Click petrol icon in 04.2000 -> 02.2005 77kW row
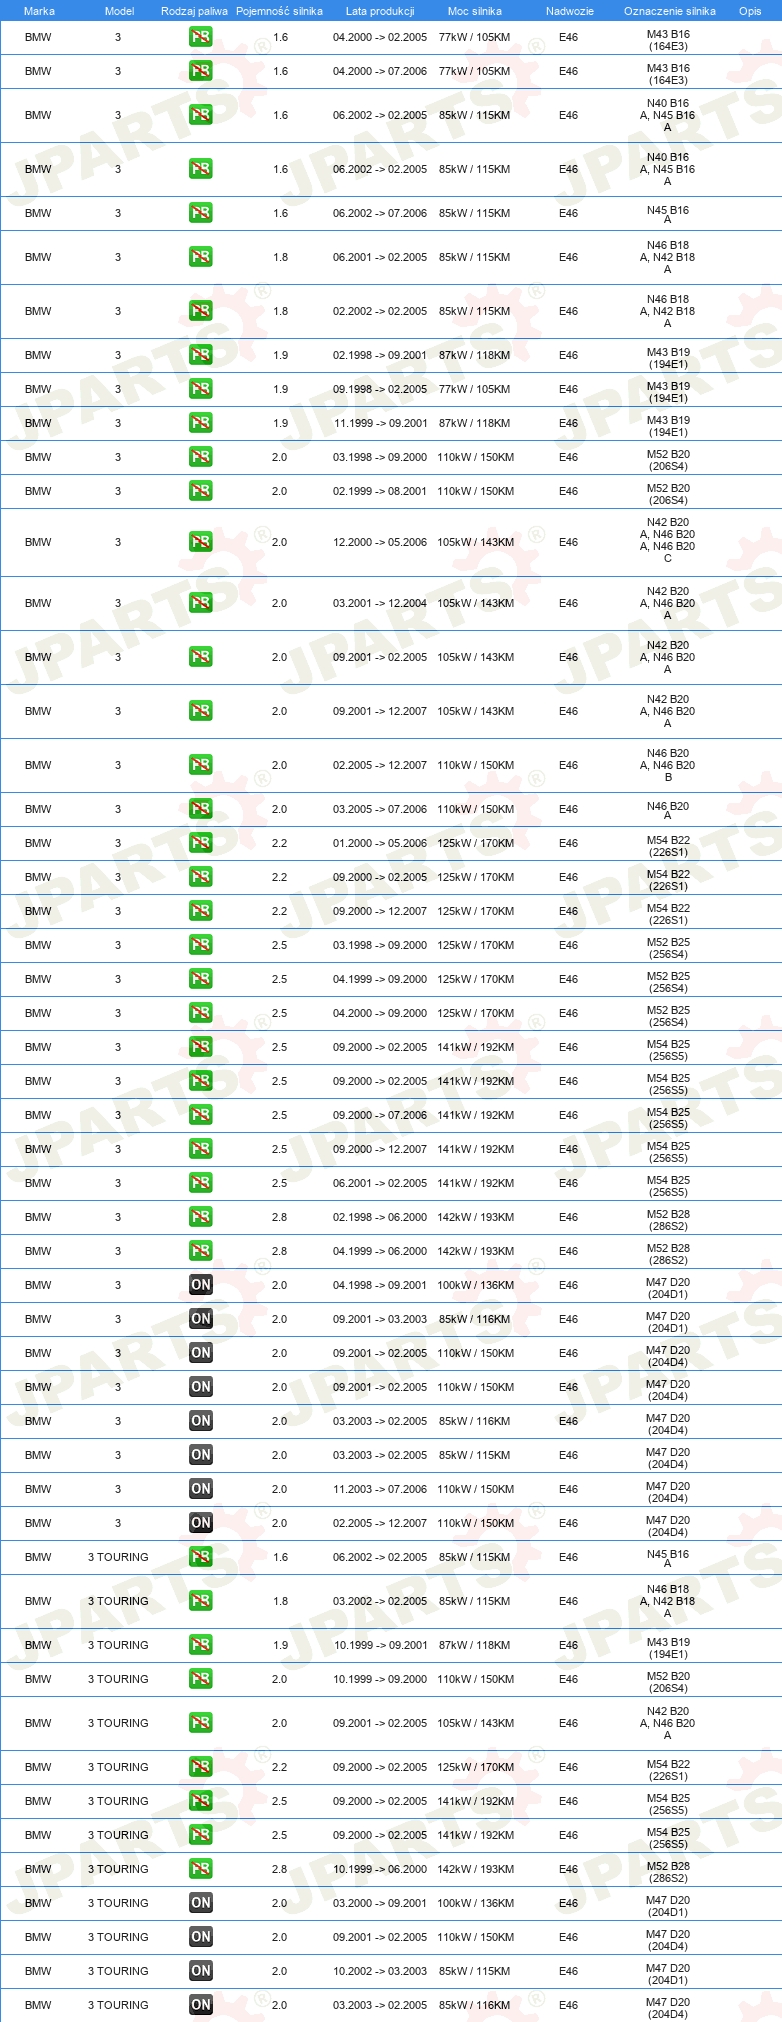The height and width of the screenshot is (2022, 782). coord(201,37)
